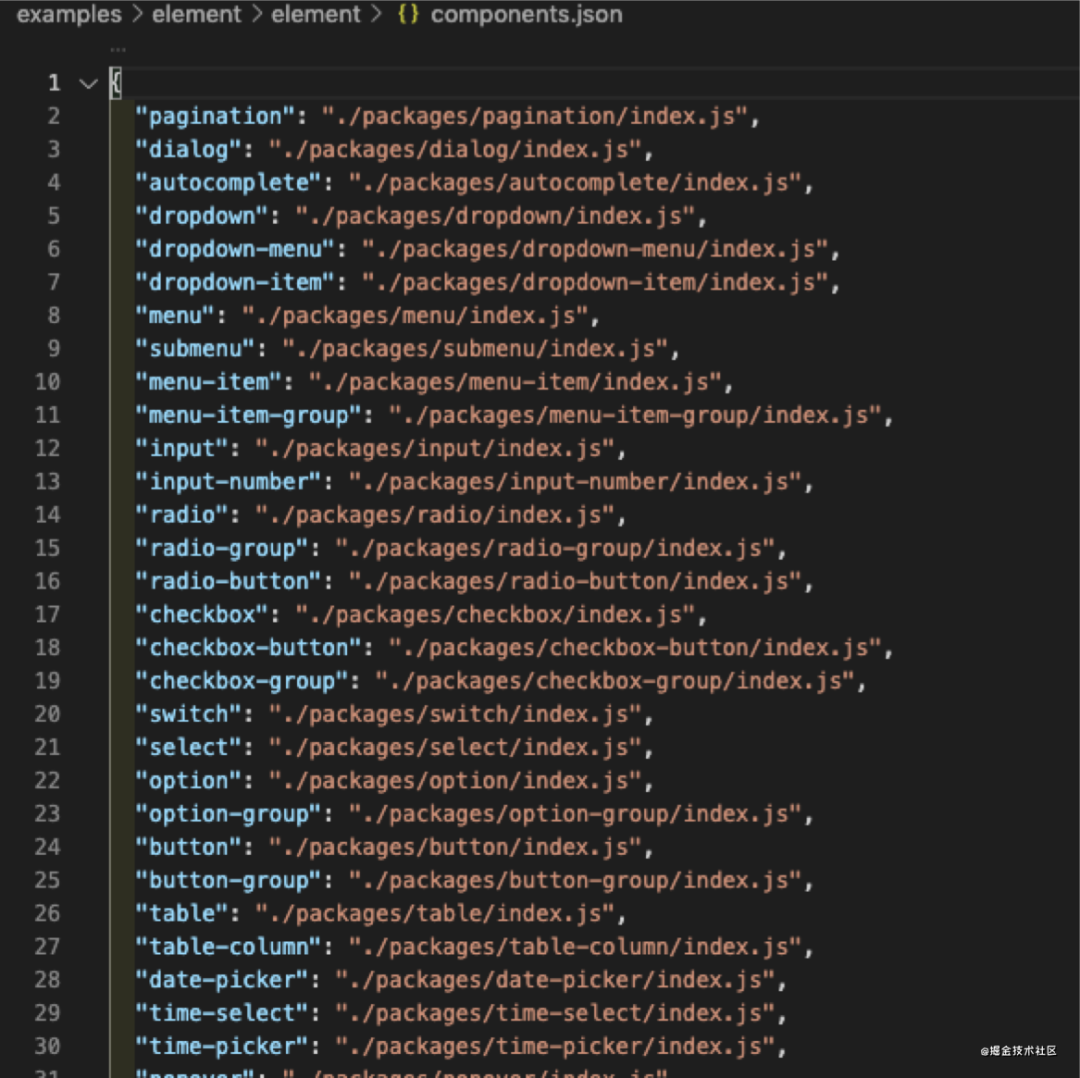
Task: Click the "./packages/autocomplete/index.js" path value
Action: (x=575, y=183)
